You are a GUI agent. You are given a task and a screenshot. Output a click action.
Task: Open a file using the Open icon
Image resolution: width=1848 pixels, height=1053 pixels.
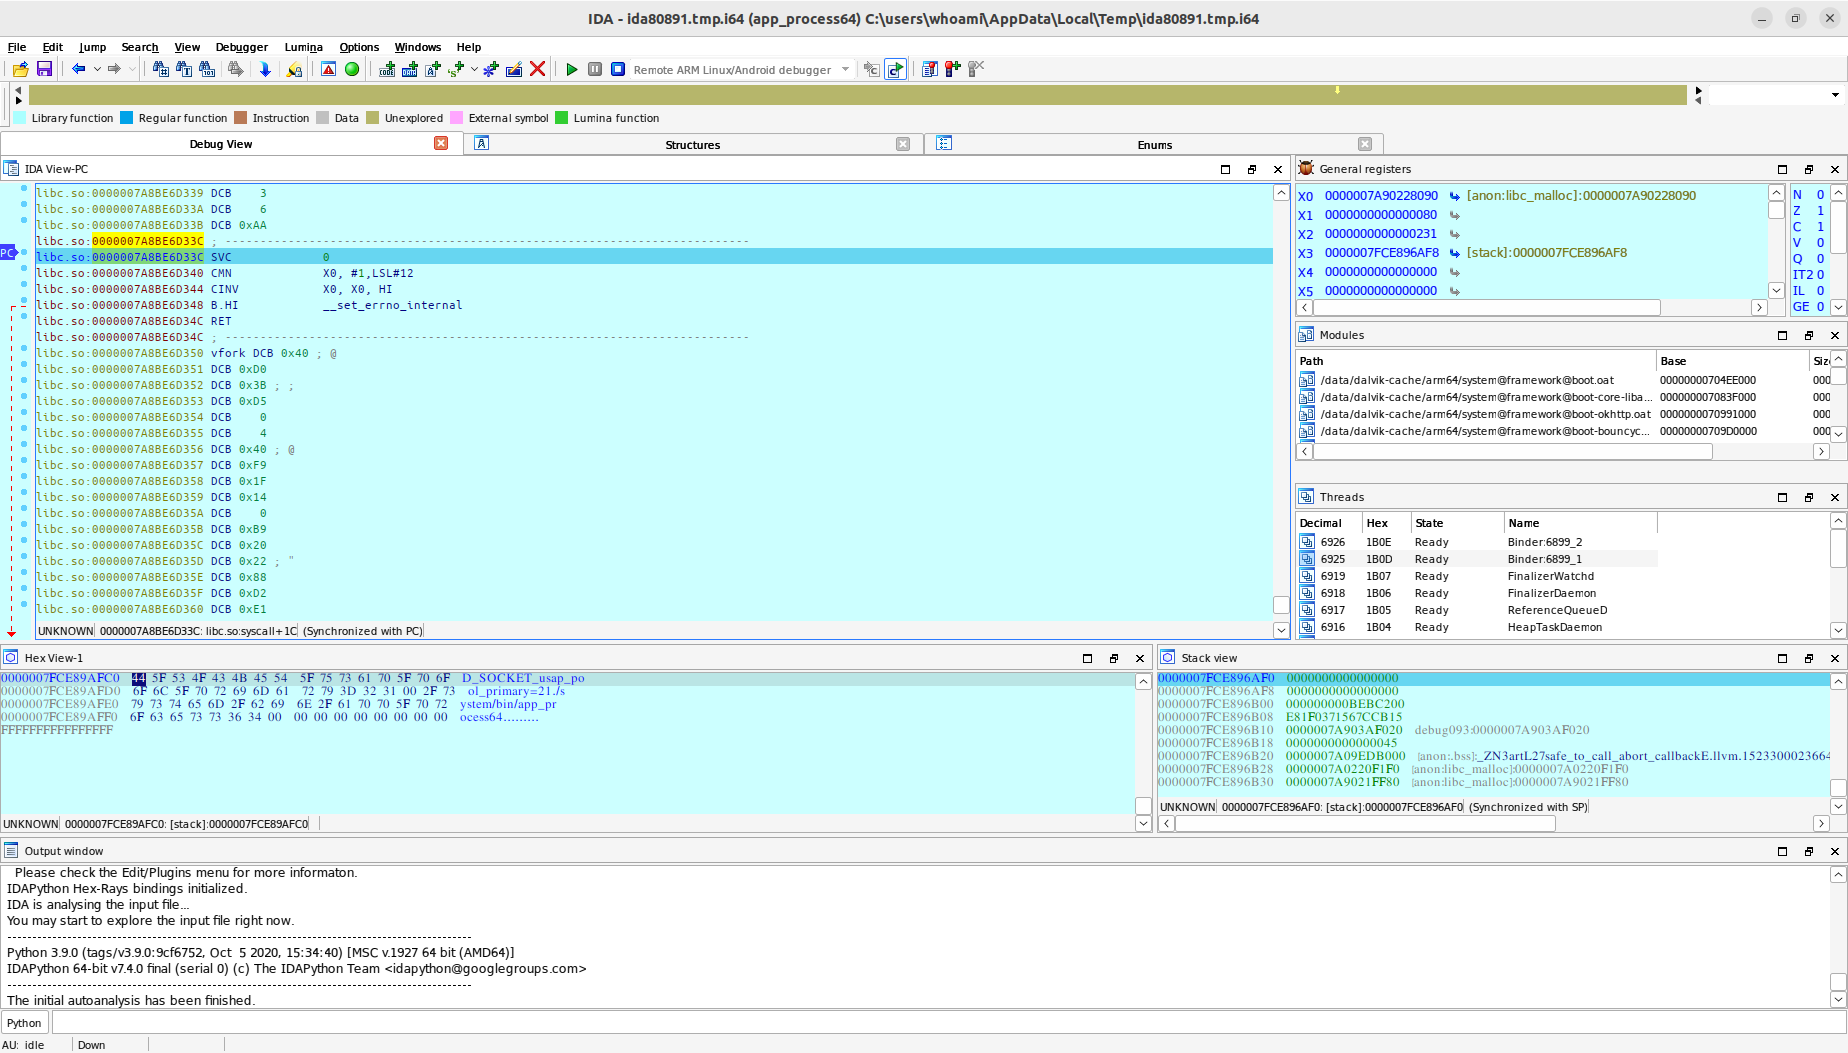click(x=20, y=69)
